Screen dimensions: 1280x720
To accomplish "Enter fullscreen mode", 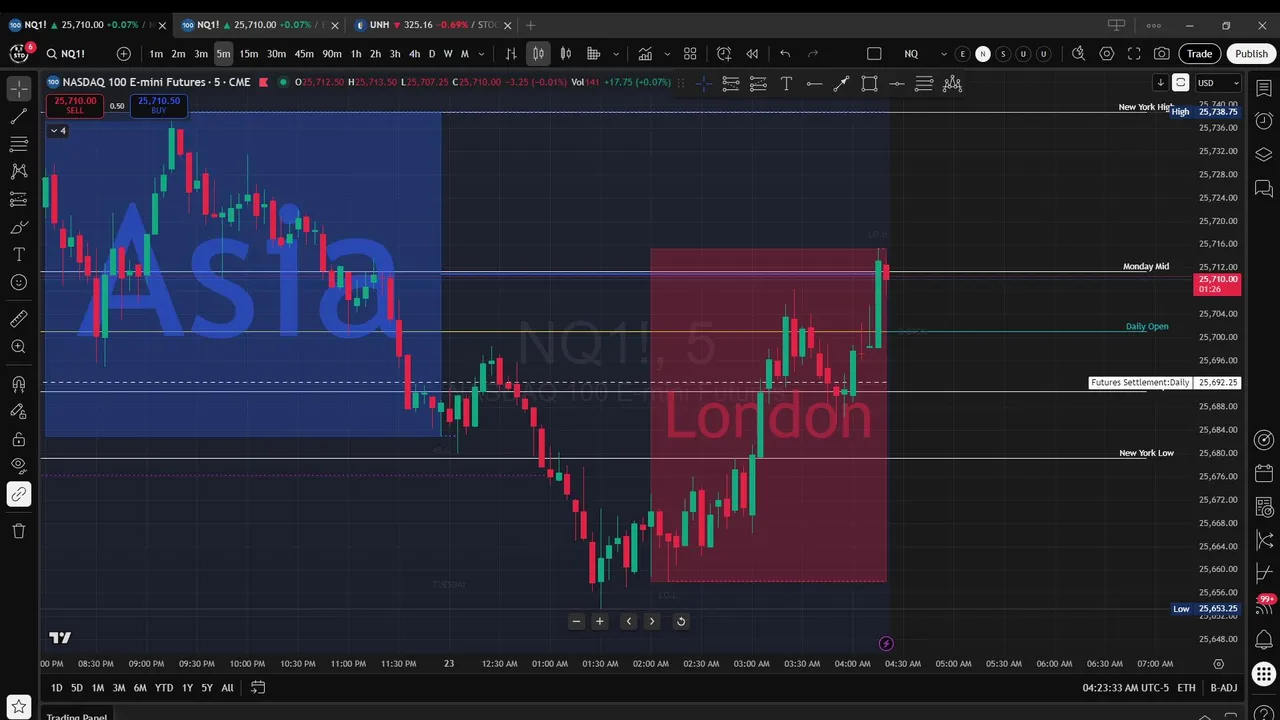I will click(x=1134, y=54).
